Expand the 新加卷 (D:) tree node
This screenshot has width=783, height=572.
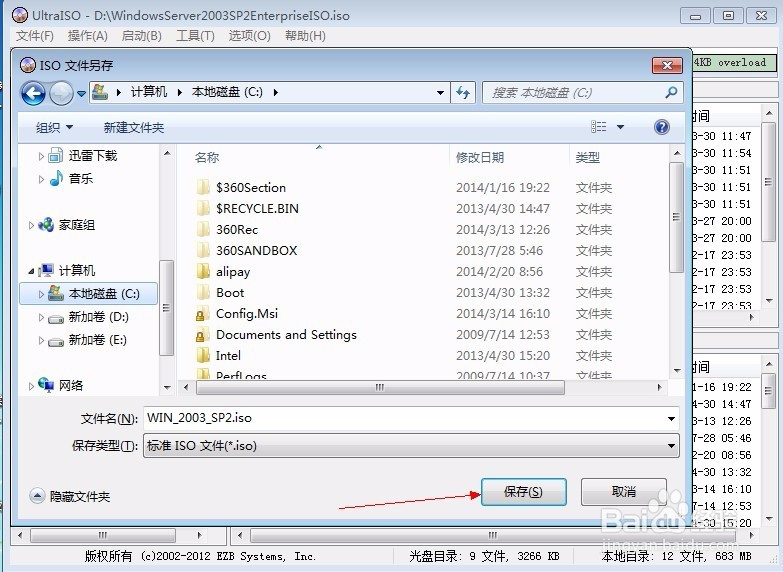pos(41,317)
